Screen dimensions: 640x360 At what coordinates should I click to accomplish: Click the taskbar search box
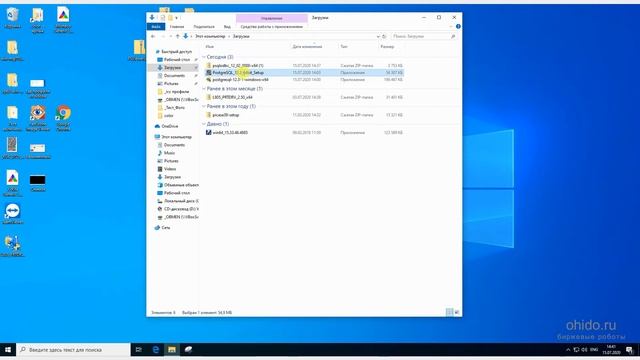pyautogui.click(x=73, y=350)
